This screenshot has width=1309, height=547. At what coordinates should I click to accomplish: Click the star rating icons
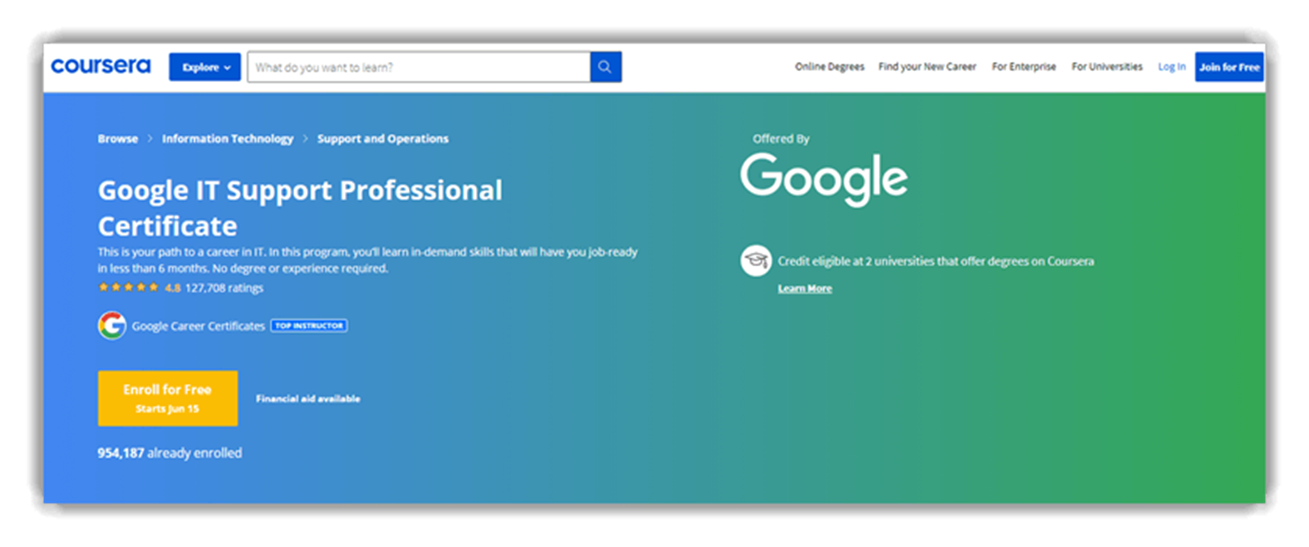(x=128, y=288)
